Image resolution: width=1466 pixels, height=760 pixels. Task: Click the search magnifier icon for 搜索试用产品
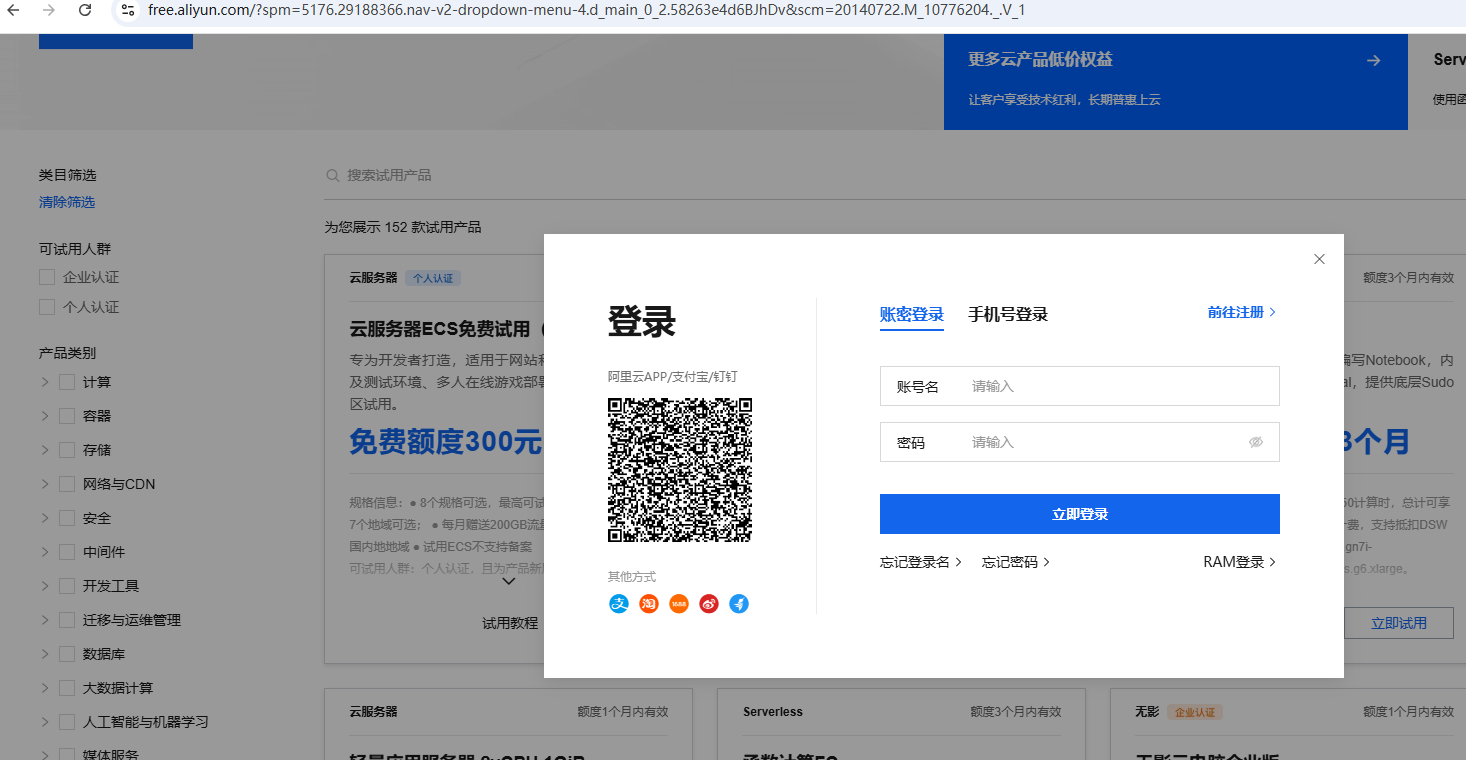tap(333, 175)
